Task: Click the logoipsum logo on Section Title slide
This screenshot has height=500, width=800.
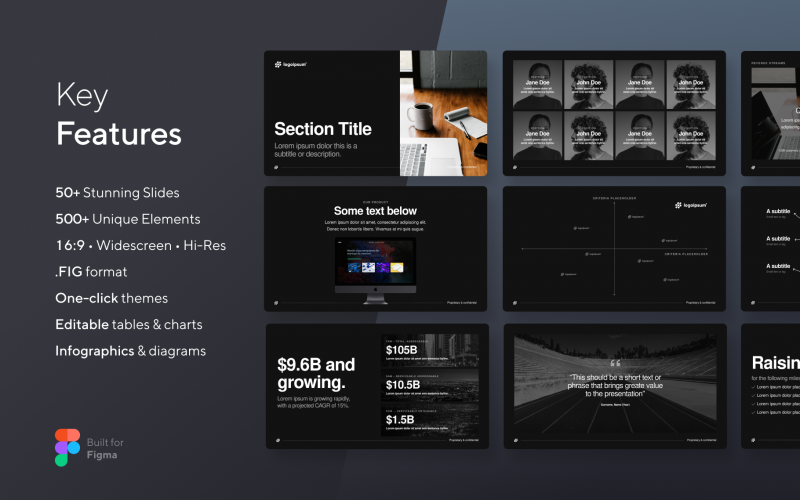Action: 290,64
